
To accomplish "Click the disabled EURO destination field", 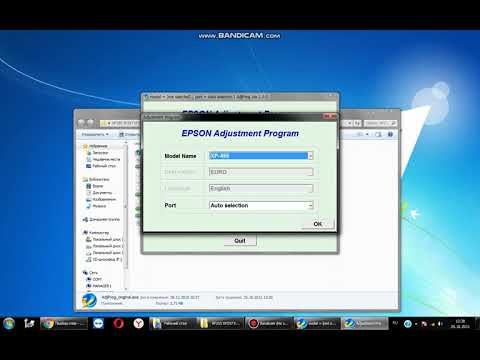I will point(261,172).
